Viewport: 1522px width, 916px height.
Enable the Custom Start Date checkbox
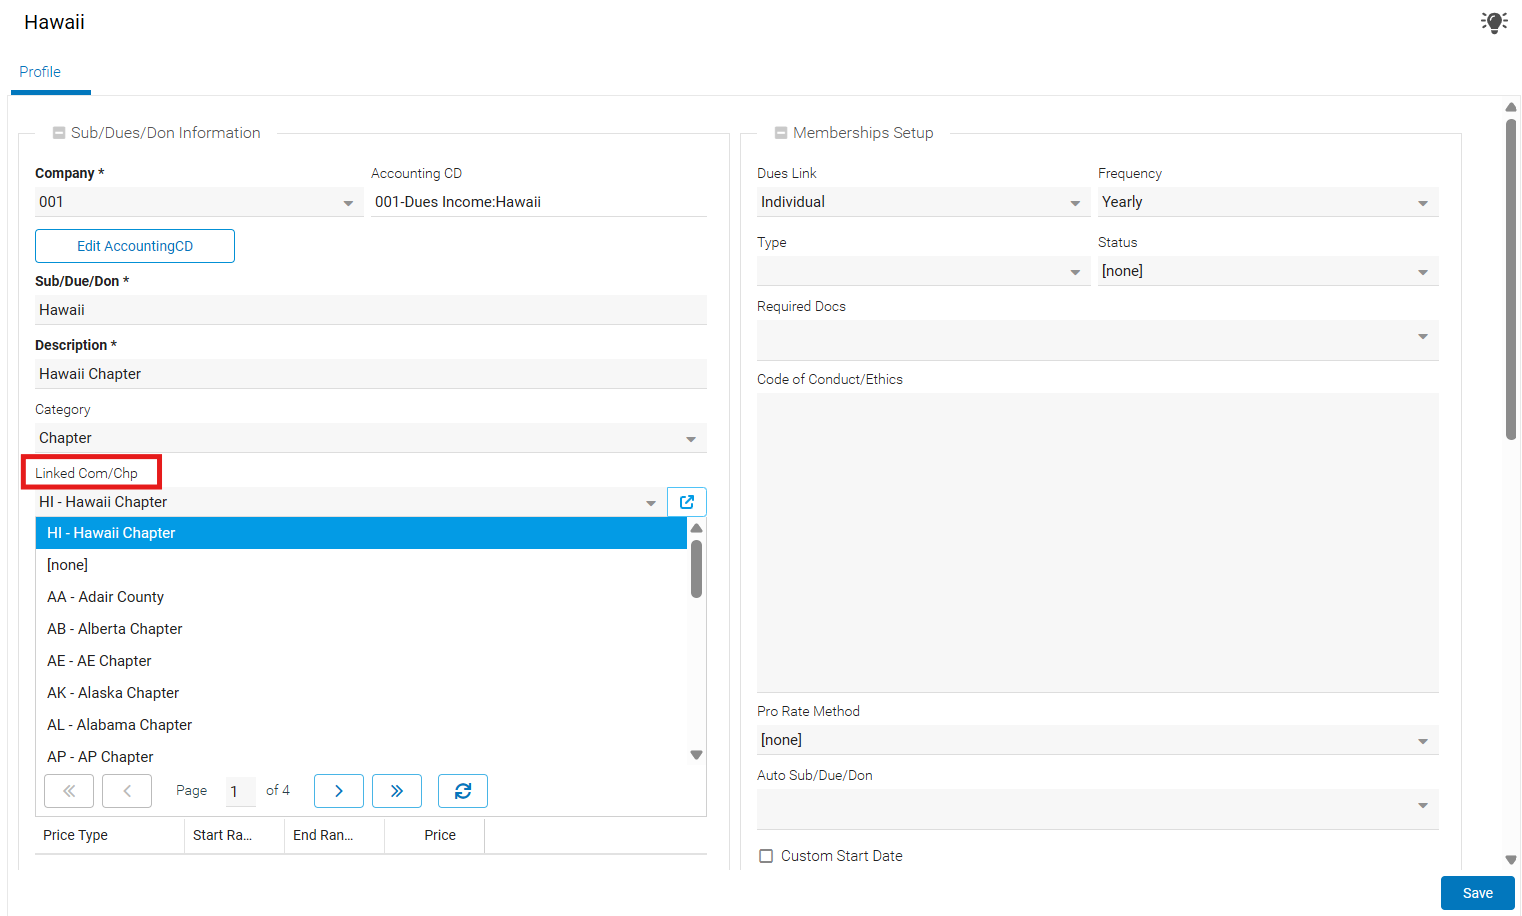pos(766,856)
